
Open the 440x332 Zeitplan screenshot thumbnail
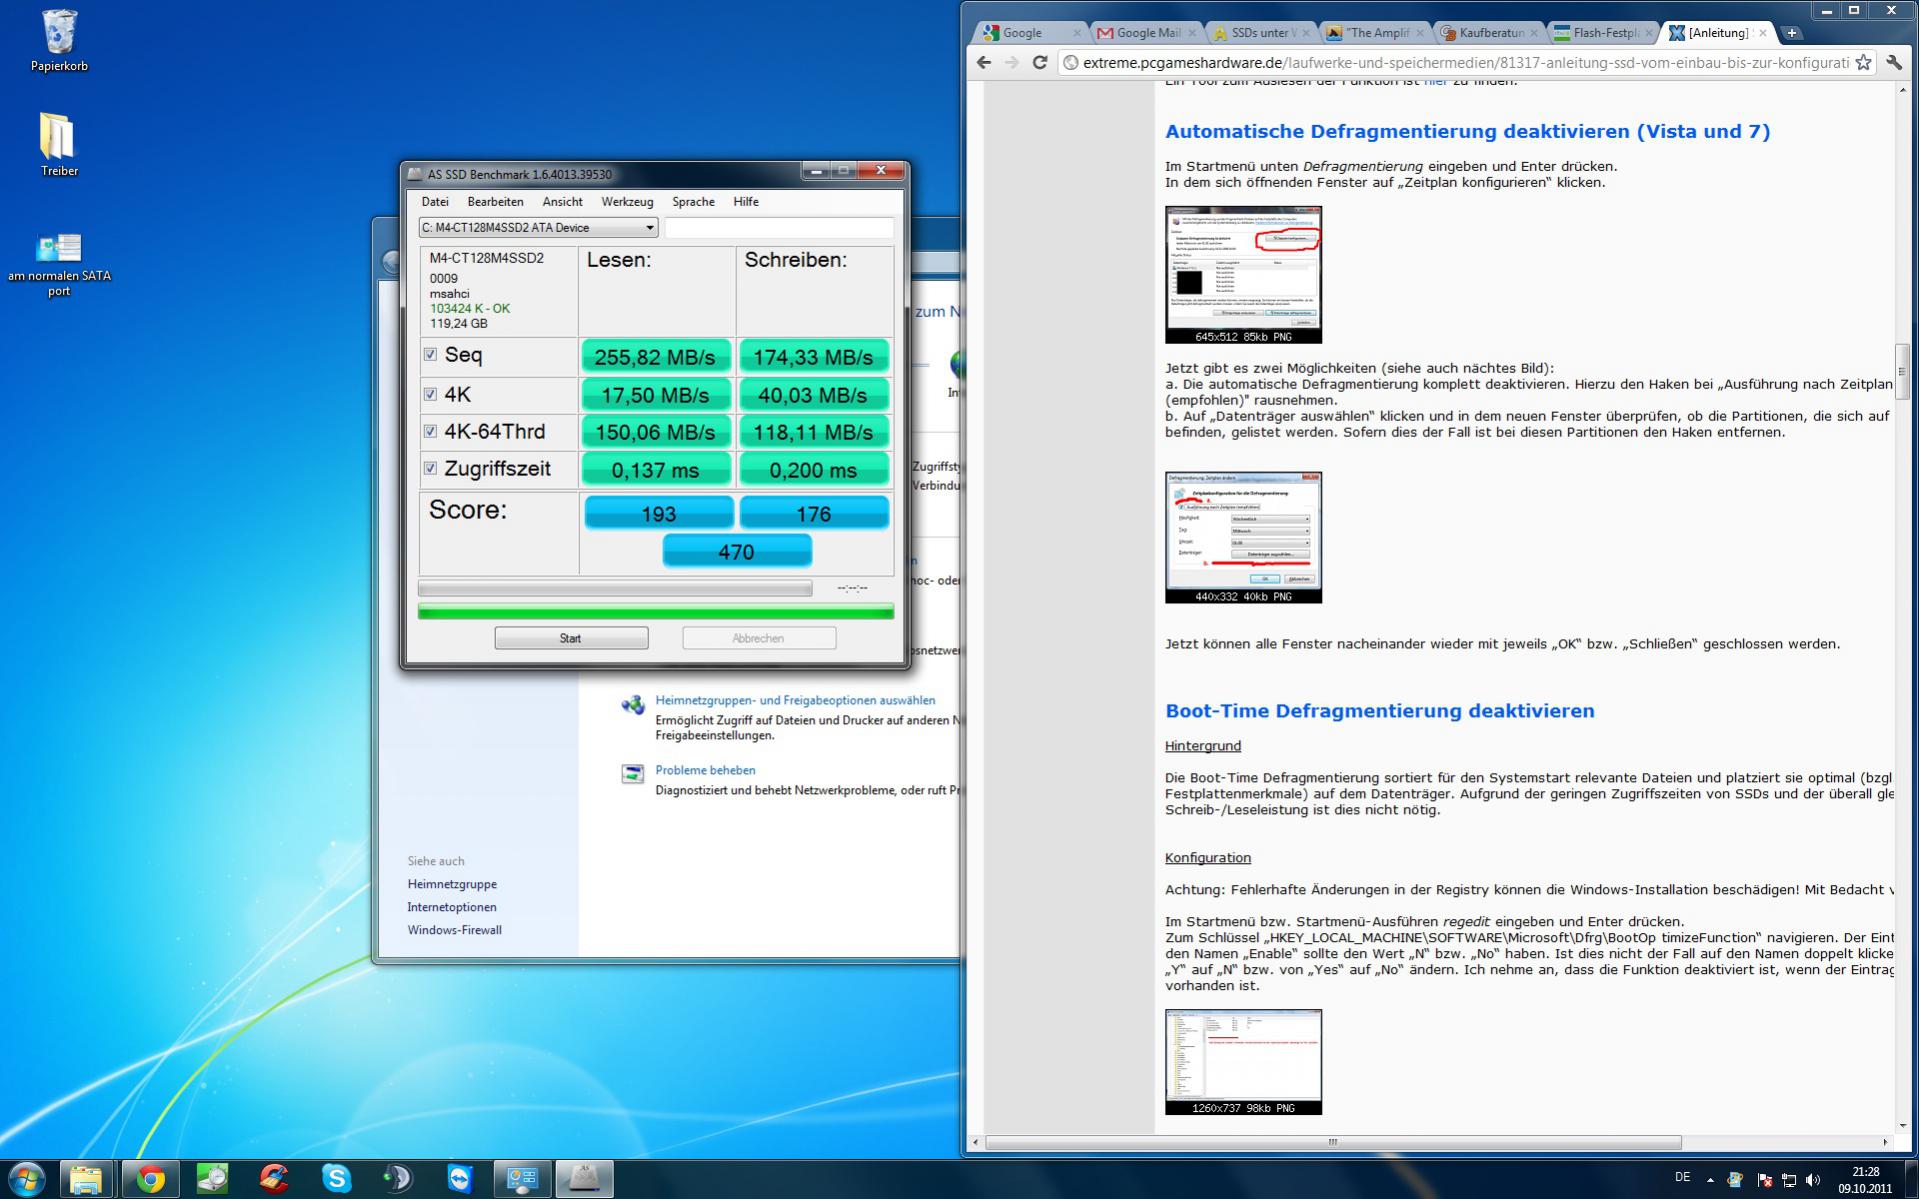pyautogui.click(x=1243, y=538)
